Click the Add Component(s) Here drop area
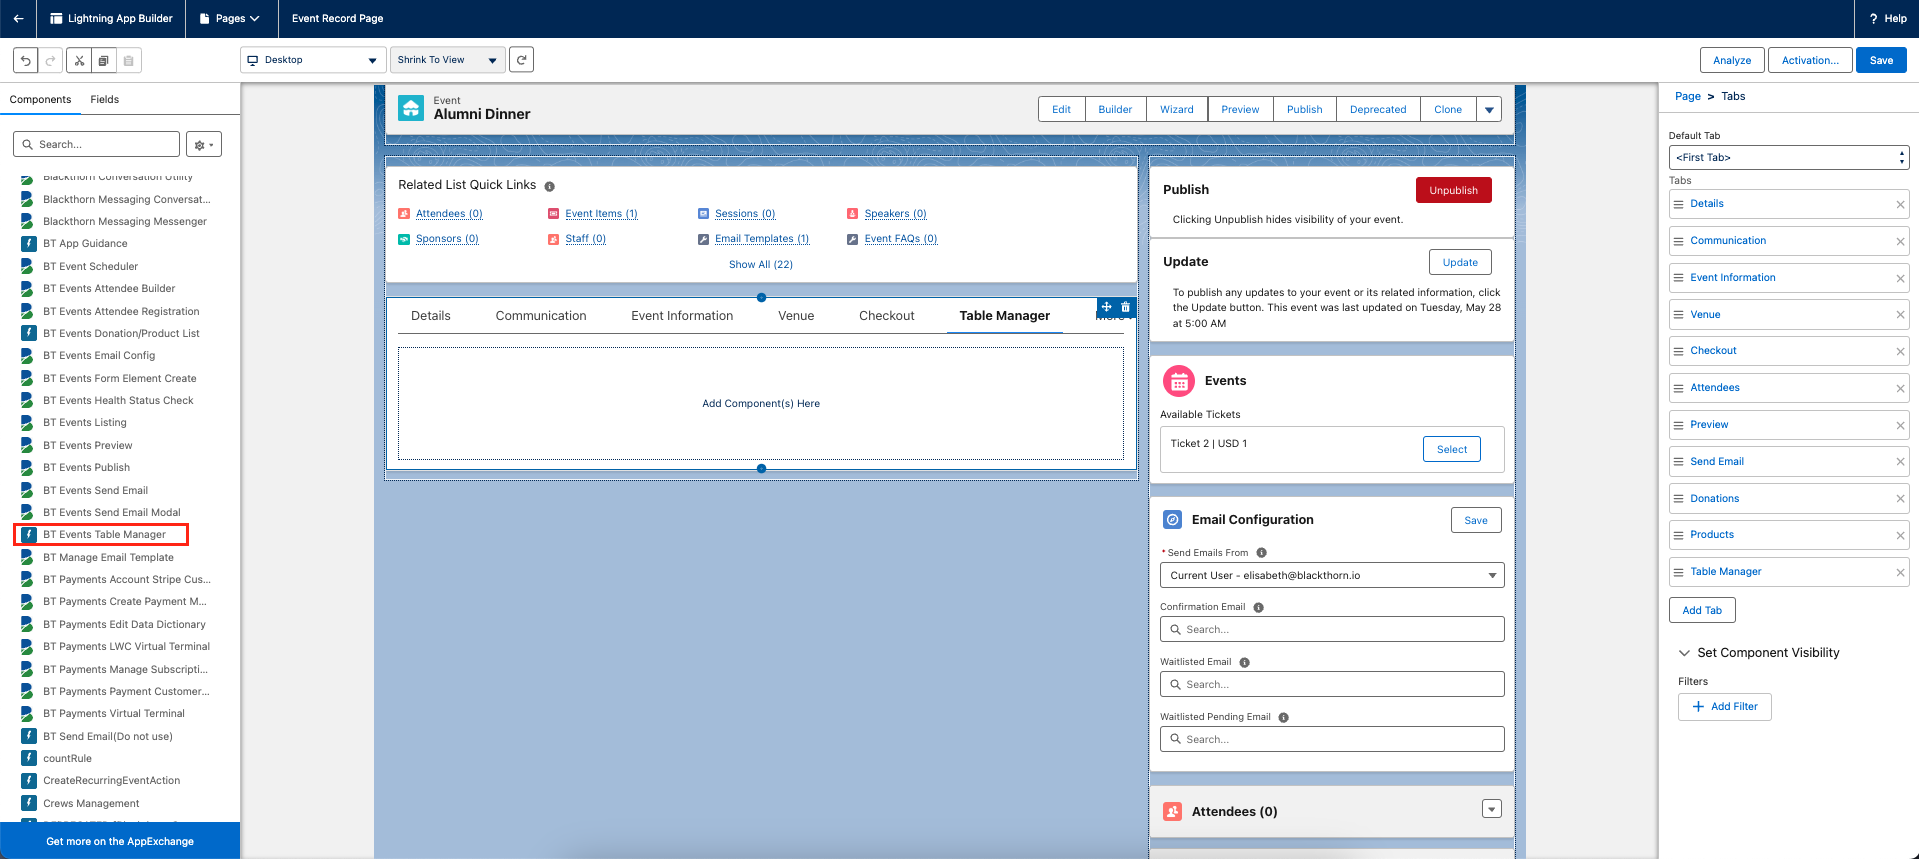 (761, 404)
